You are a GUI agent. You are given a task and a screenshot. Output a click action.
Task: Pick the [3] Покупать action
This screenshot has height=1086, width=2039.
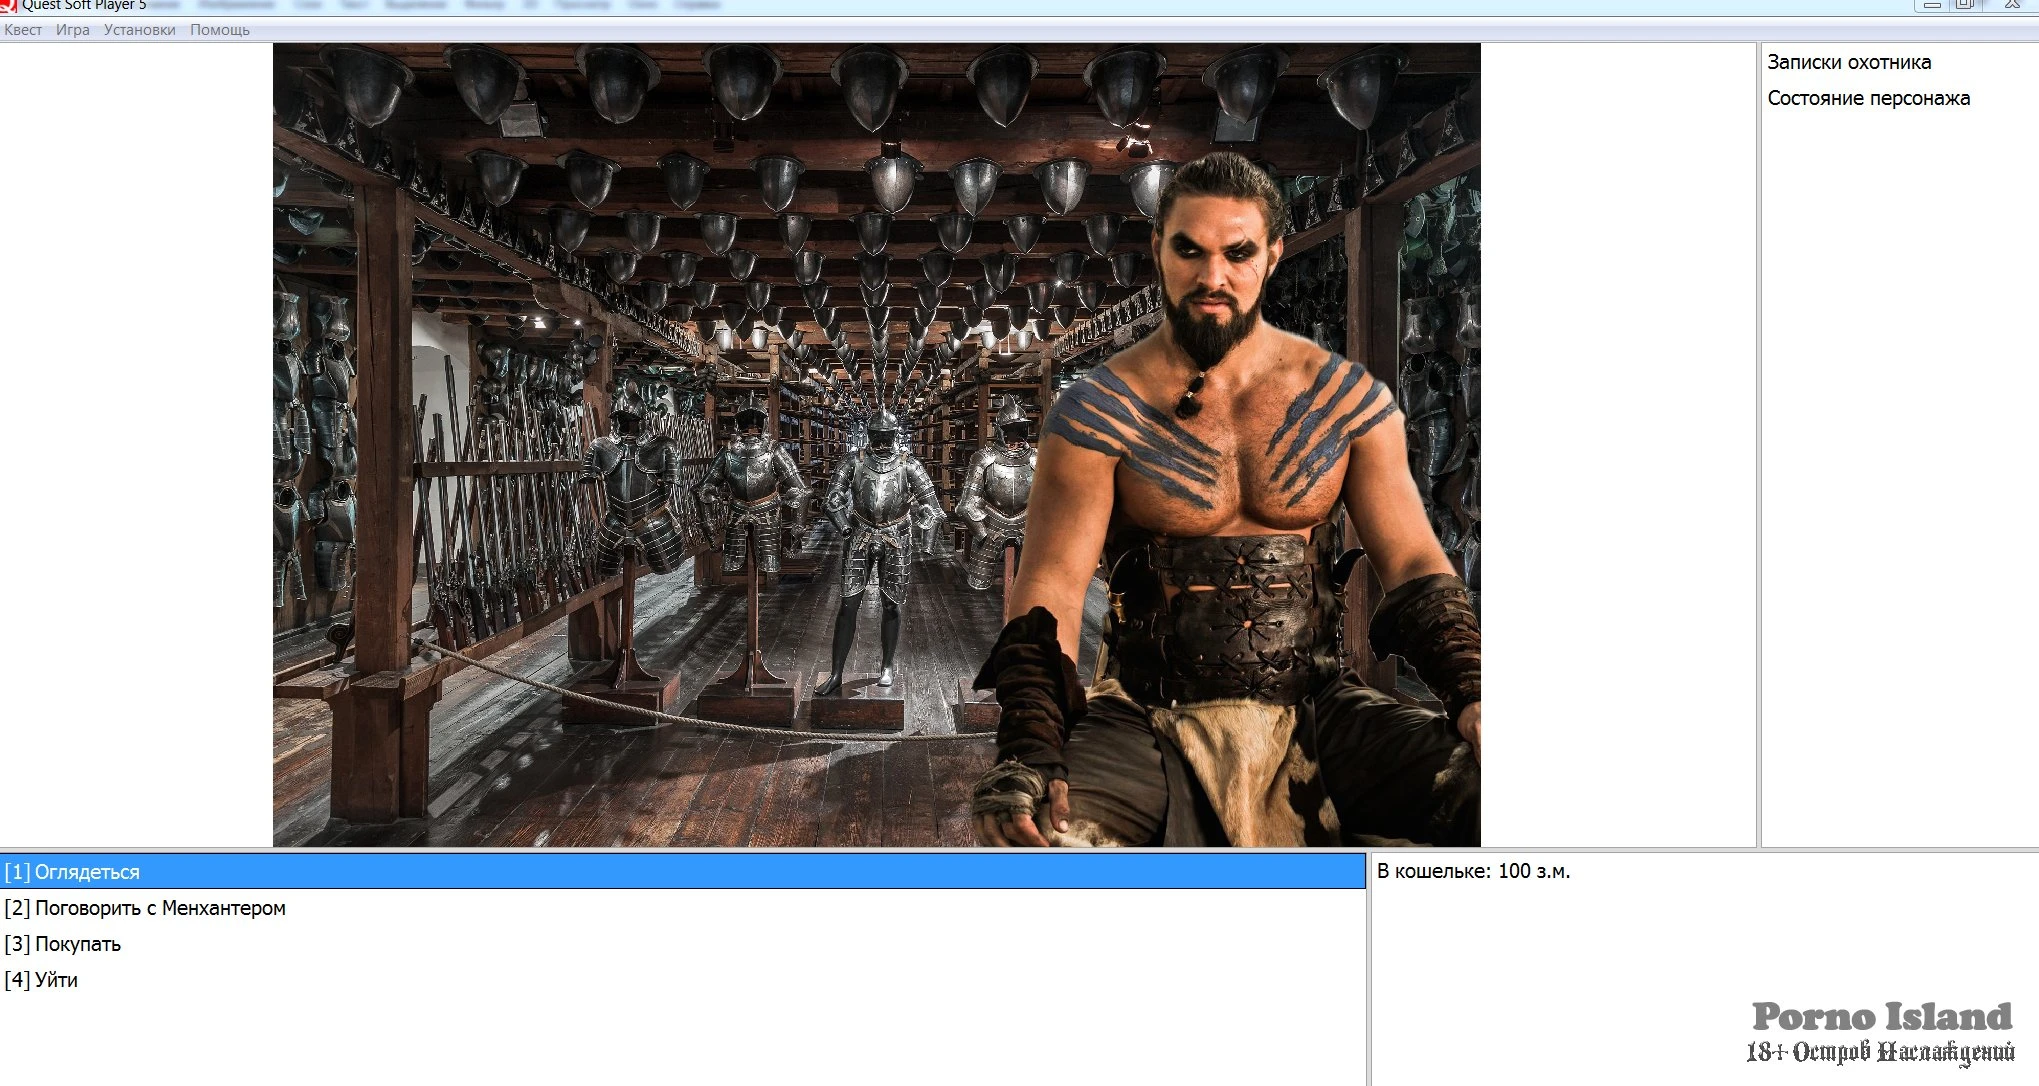click(x=63, y=944)
